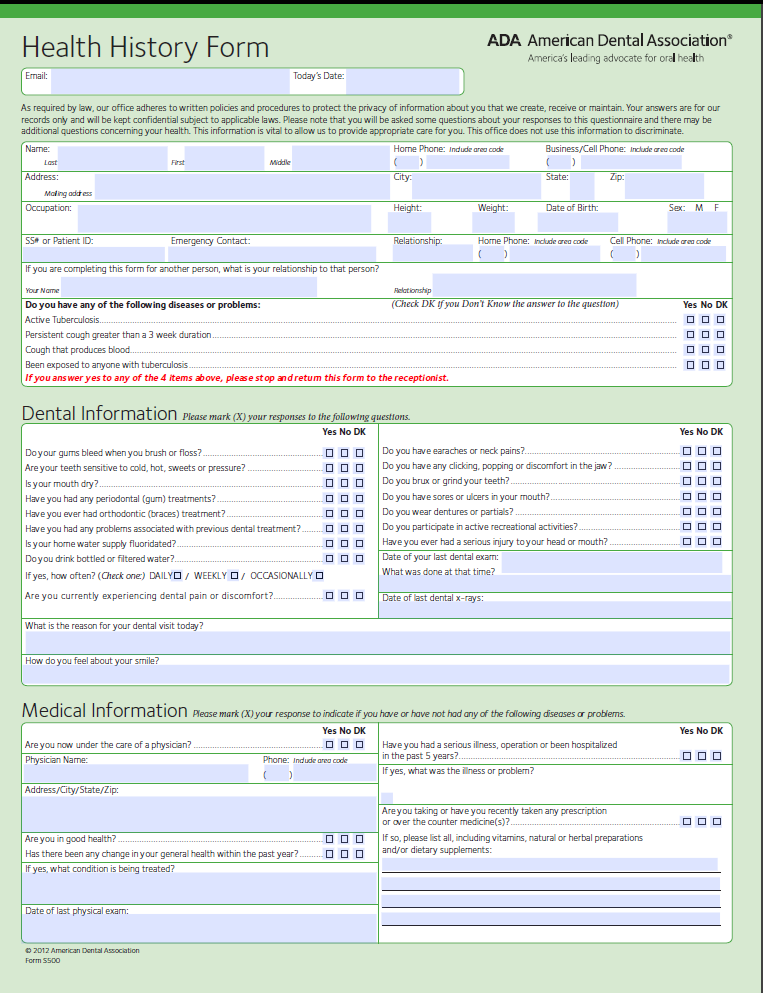Screen dimensions: 763x993
Task: Click the City field
Action: tap(476, 187)
